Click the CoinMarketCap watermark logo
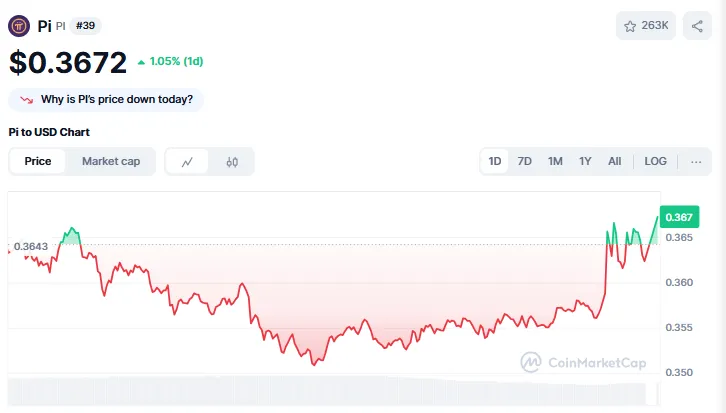This screenshot has width=726, height=413. click(583, 363)
